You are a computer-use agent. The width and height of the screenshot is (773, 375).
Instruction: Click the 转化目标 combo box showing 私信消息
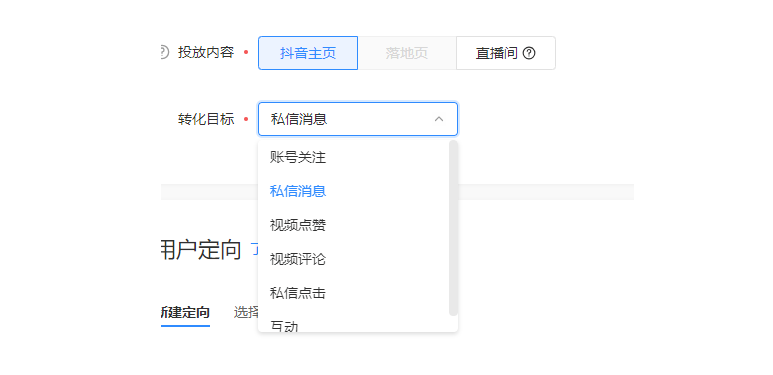click(358, 119)
